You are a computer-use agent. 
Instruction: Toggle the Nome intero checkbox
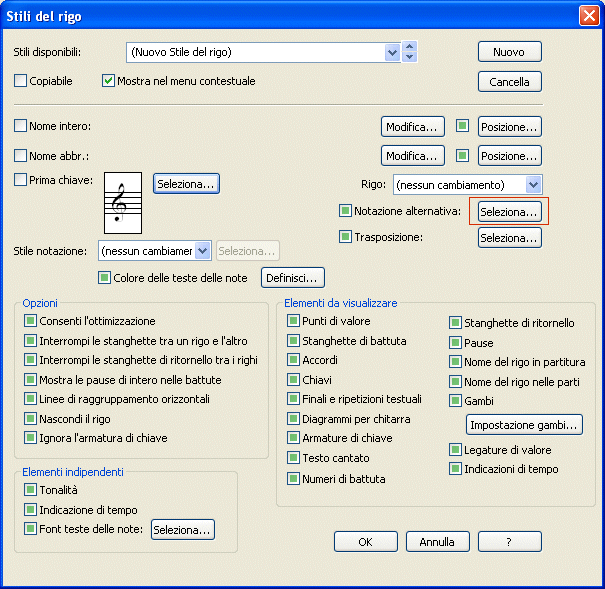(x=21, y=126)
